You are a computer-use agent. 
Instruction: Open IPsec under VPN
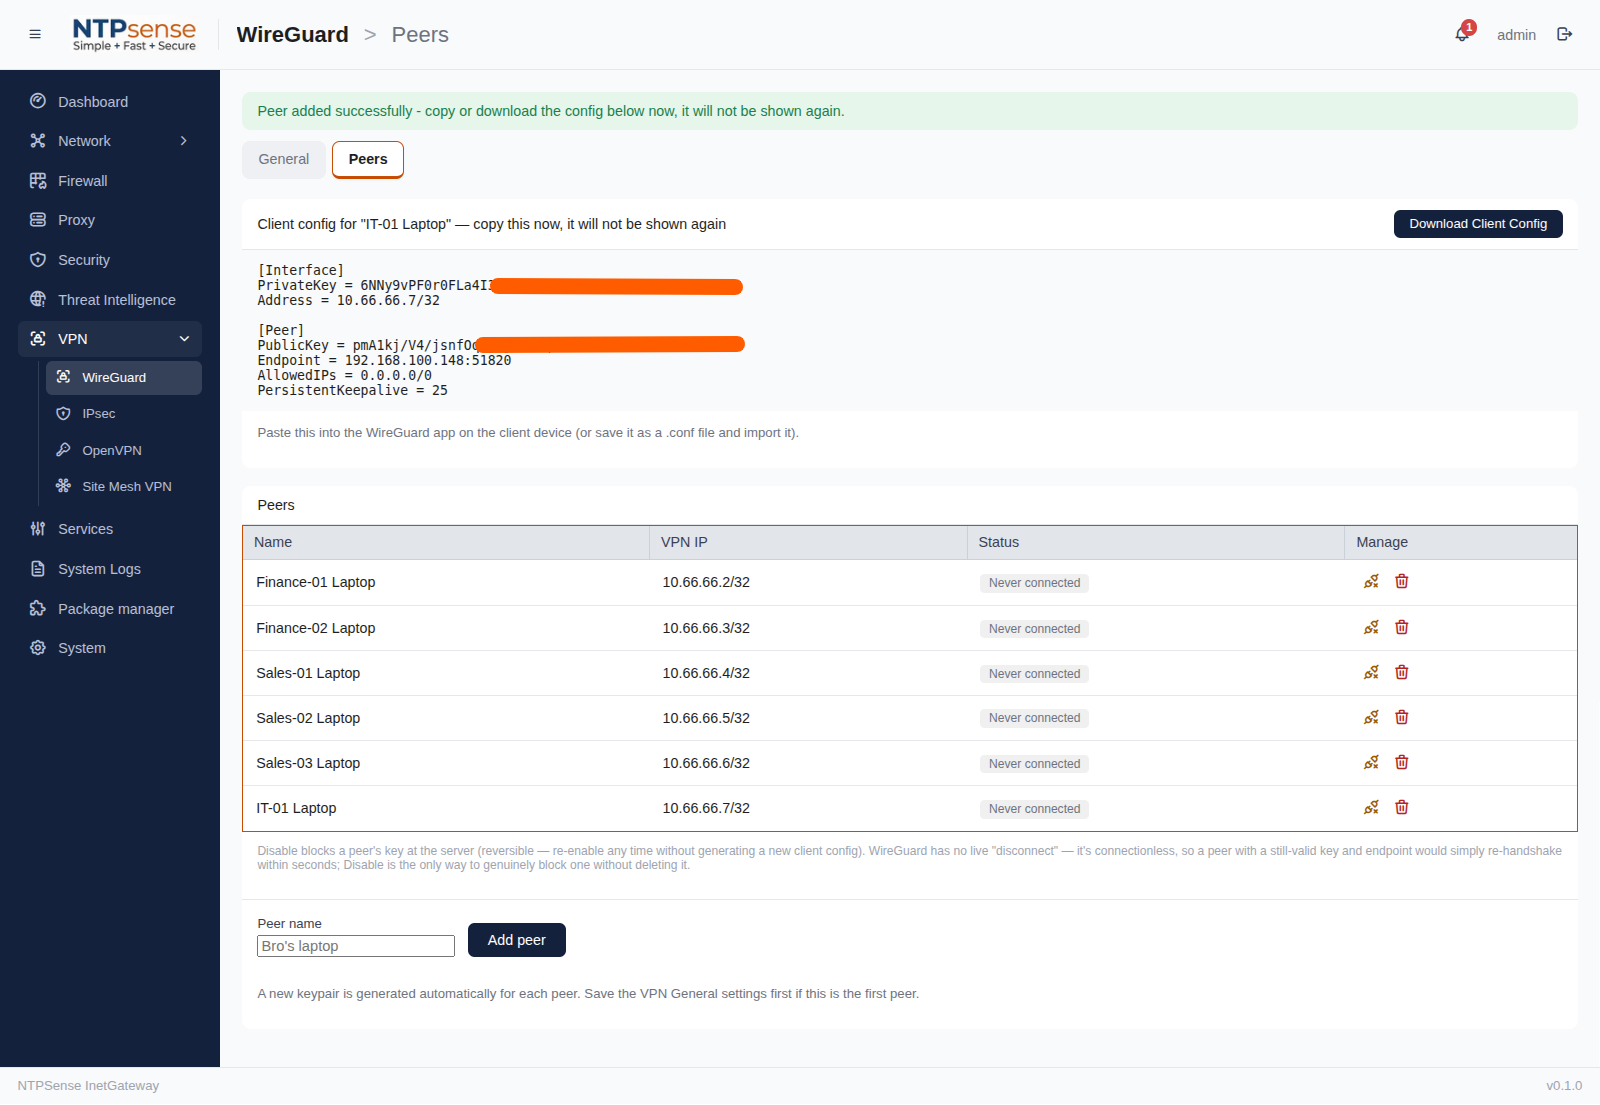click(124, 414)
